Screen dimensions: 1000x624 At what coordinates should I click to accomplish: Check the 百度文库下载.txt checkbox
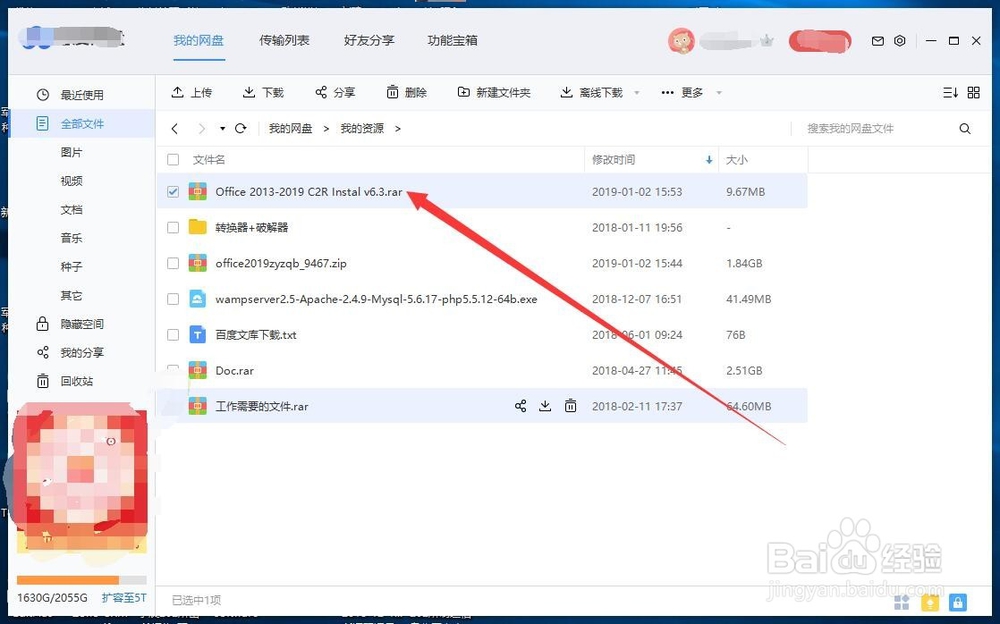(x=173, y=334)
